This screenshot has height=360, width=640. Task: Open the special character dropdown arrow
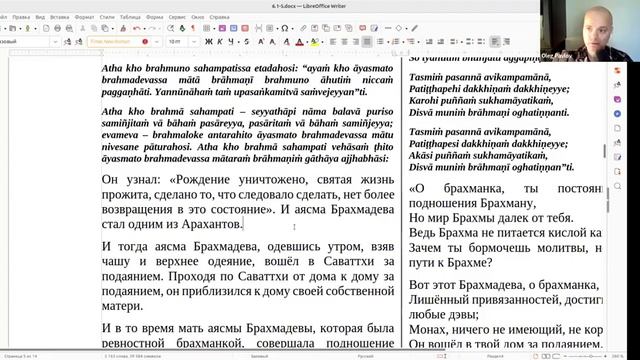click(292, 28)
